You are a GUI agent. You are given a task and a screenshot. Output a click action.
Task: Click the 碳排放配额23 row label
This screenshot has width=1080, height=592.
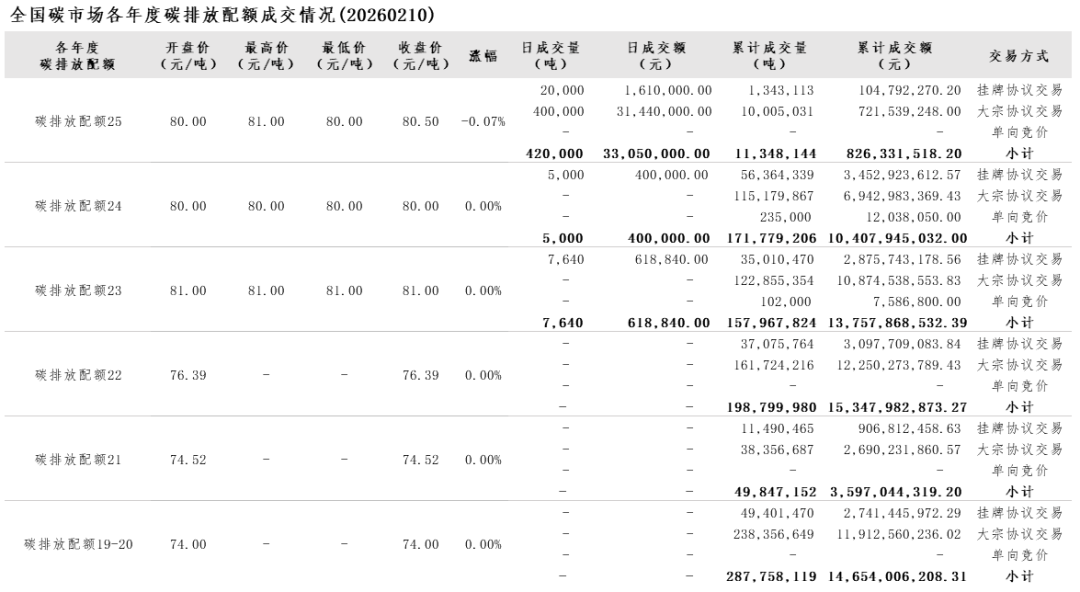point(78,291)
